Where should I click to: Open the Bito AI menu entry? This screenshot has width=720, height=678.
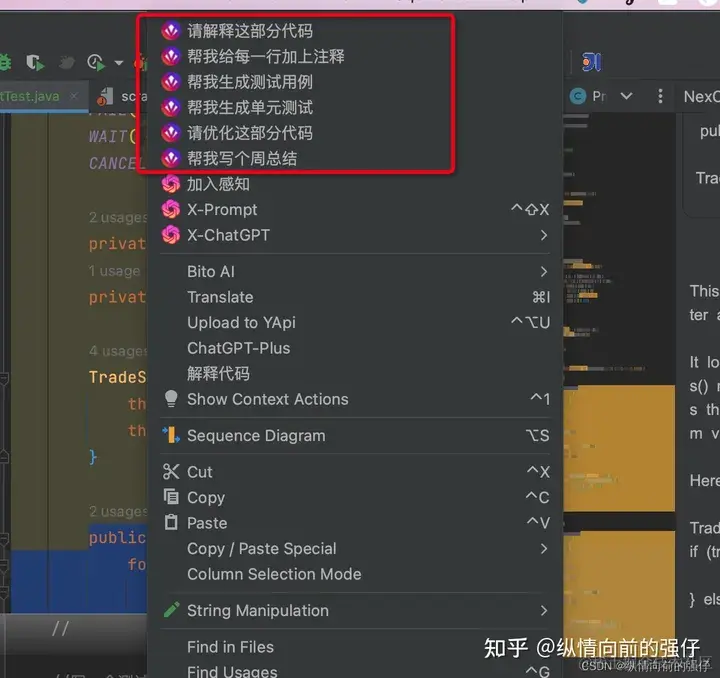click(354, 272)
